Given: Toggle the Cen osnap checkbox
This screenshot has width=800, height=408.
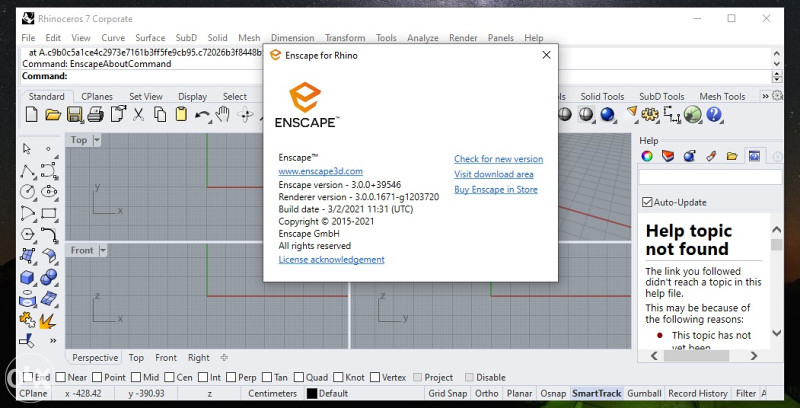Looking at the screenshot, I should [169, 377].
